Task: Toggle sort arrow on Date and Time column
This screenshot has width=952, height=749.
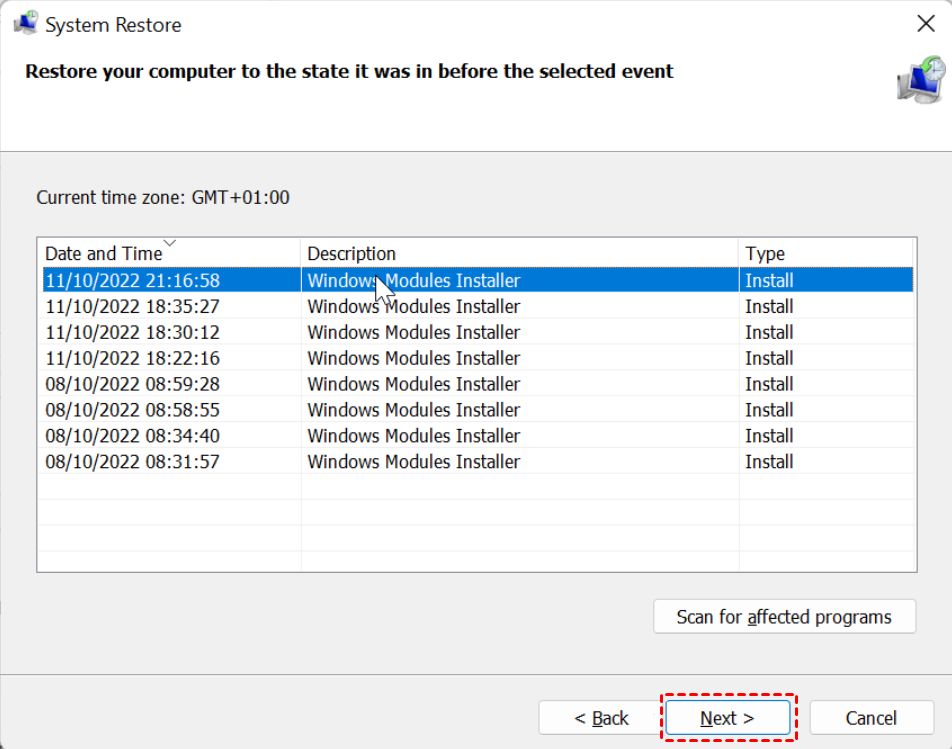Action: [169, 243]
